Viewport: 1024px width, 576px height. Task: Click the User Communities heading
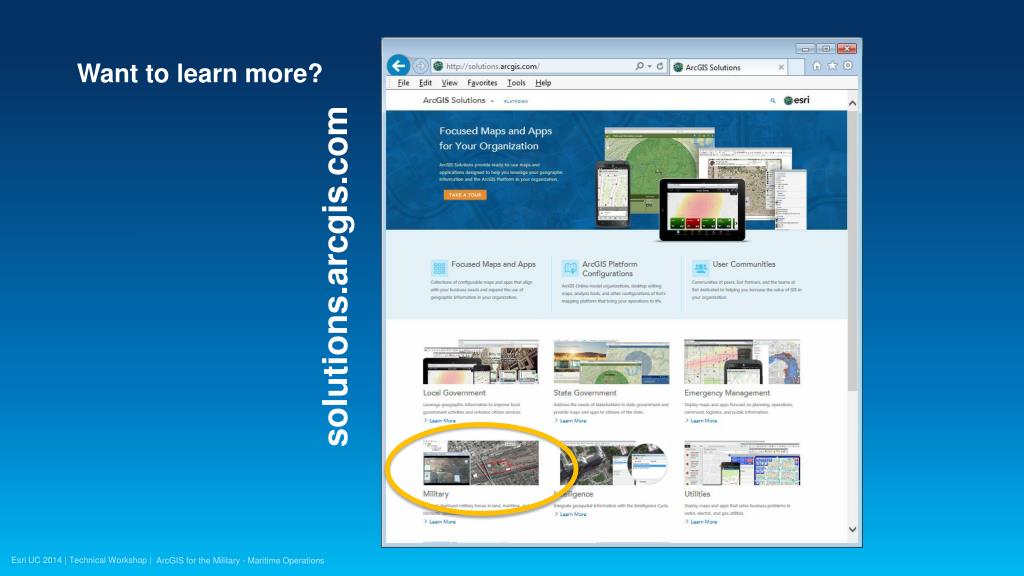click(744, 264)
